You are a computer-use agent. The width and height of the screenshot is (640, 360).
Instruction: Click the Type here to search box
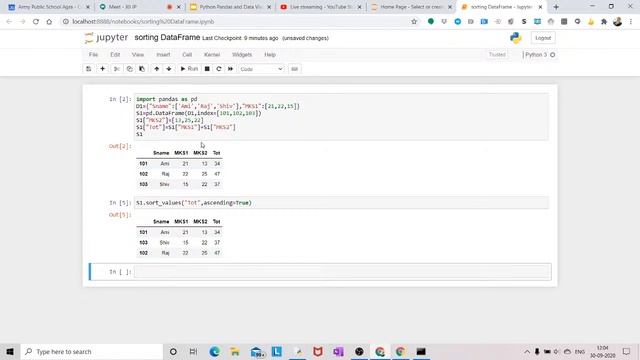[91, 351]
